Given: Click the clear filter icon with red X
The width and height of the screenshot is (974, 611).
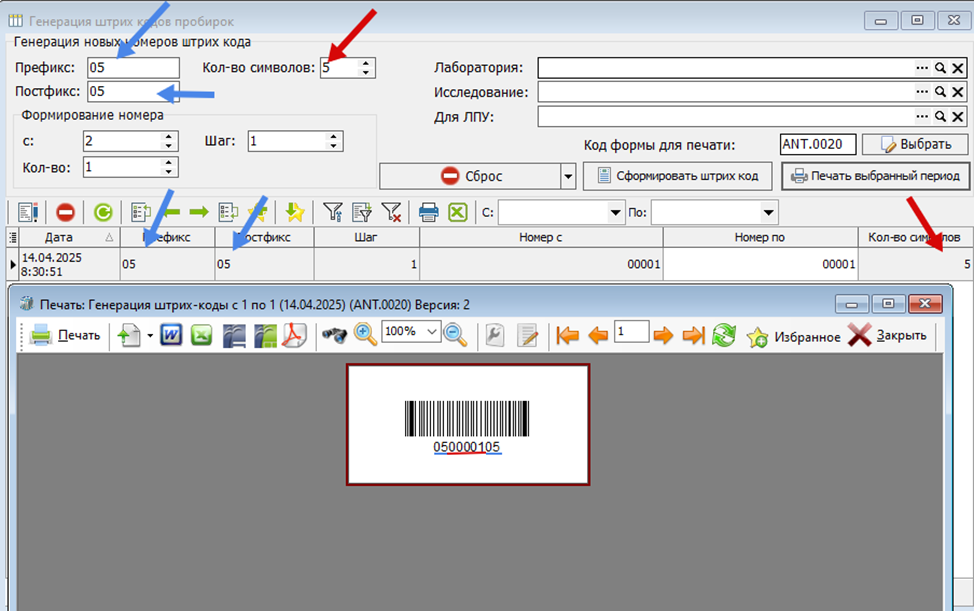Looking at the screenshot, I should tap(391, 212).
